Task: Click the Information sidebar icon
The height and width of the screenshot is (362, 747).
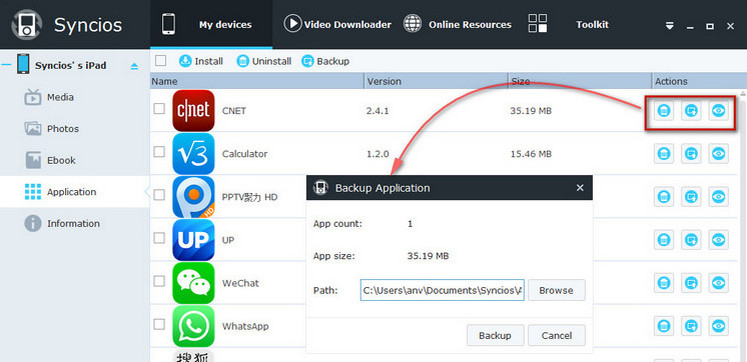Action: (x=33, y=223)
